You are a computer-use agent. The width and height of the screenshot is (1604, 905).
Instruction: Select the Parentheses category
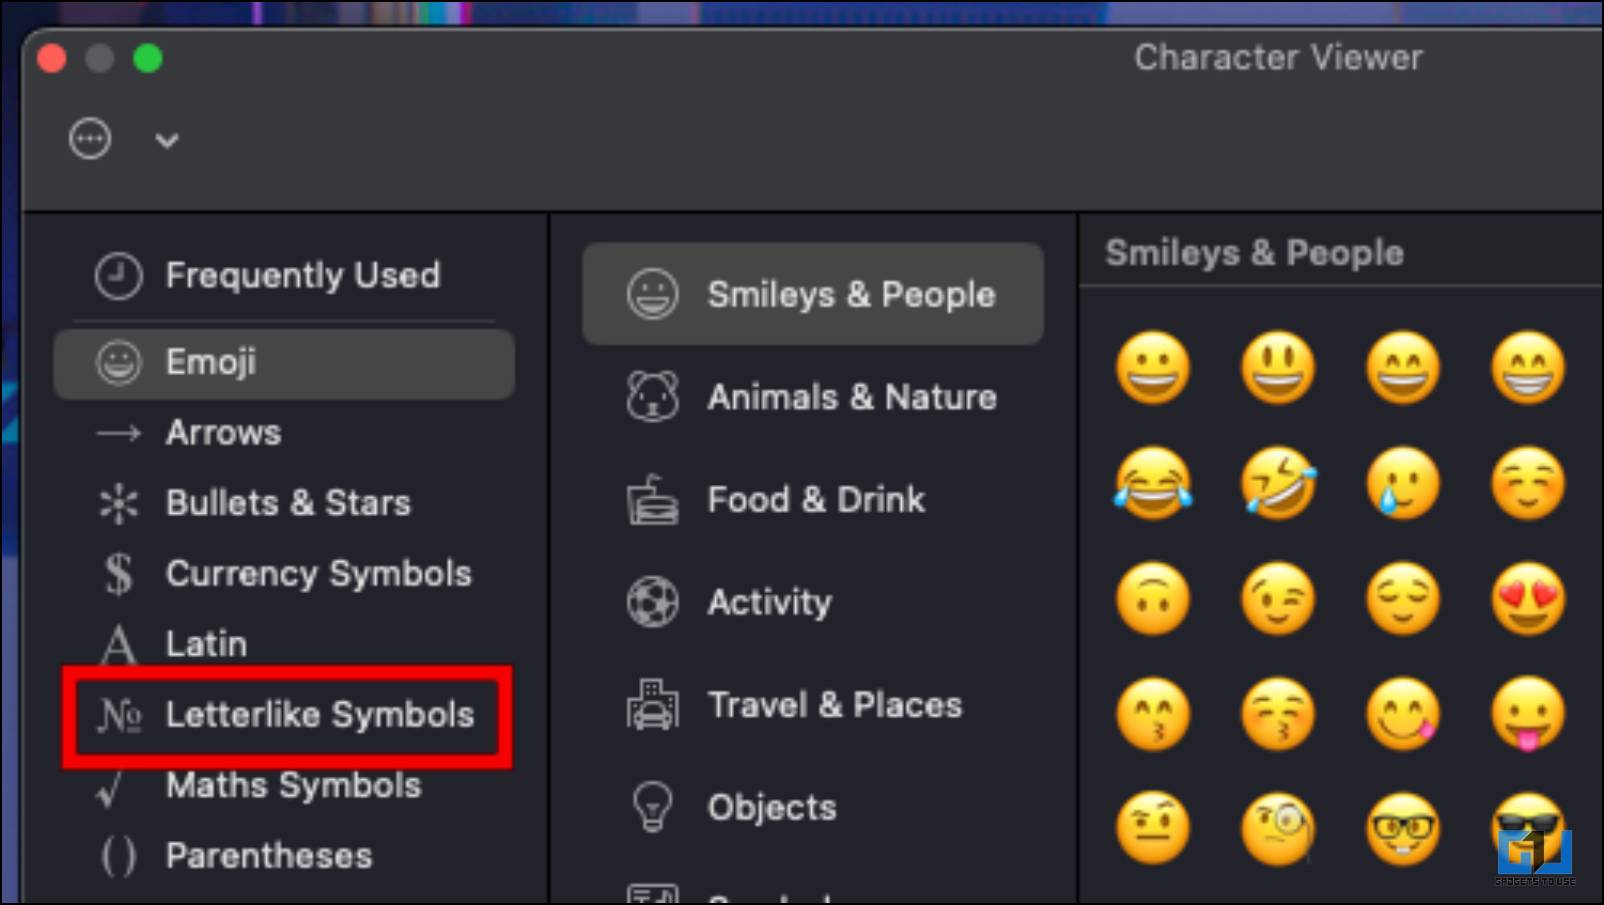284,856
